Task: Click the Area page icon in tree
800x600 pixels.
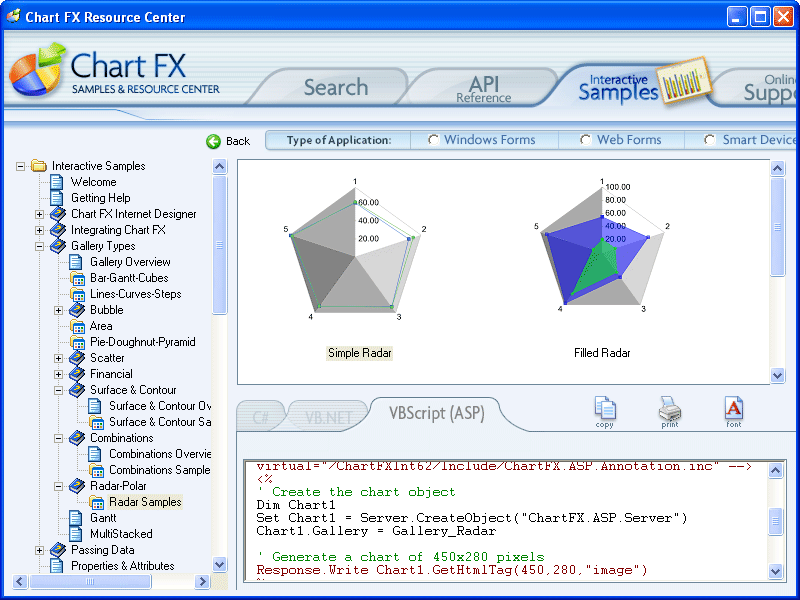Action: [x=78, y=326]
